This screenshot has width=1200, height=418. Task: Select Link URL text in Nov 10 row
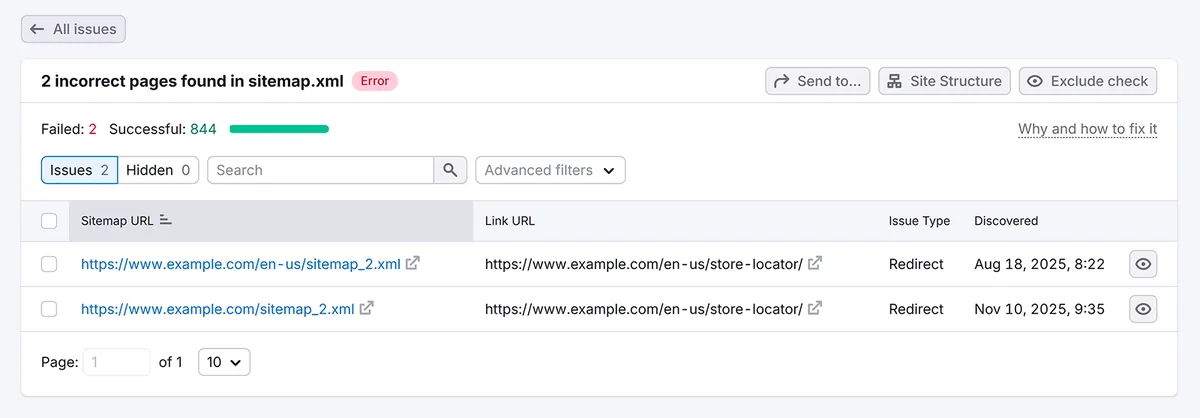(644, 309)
